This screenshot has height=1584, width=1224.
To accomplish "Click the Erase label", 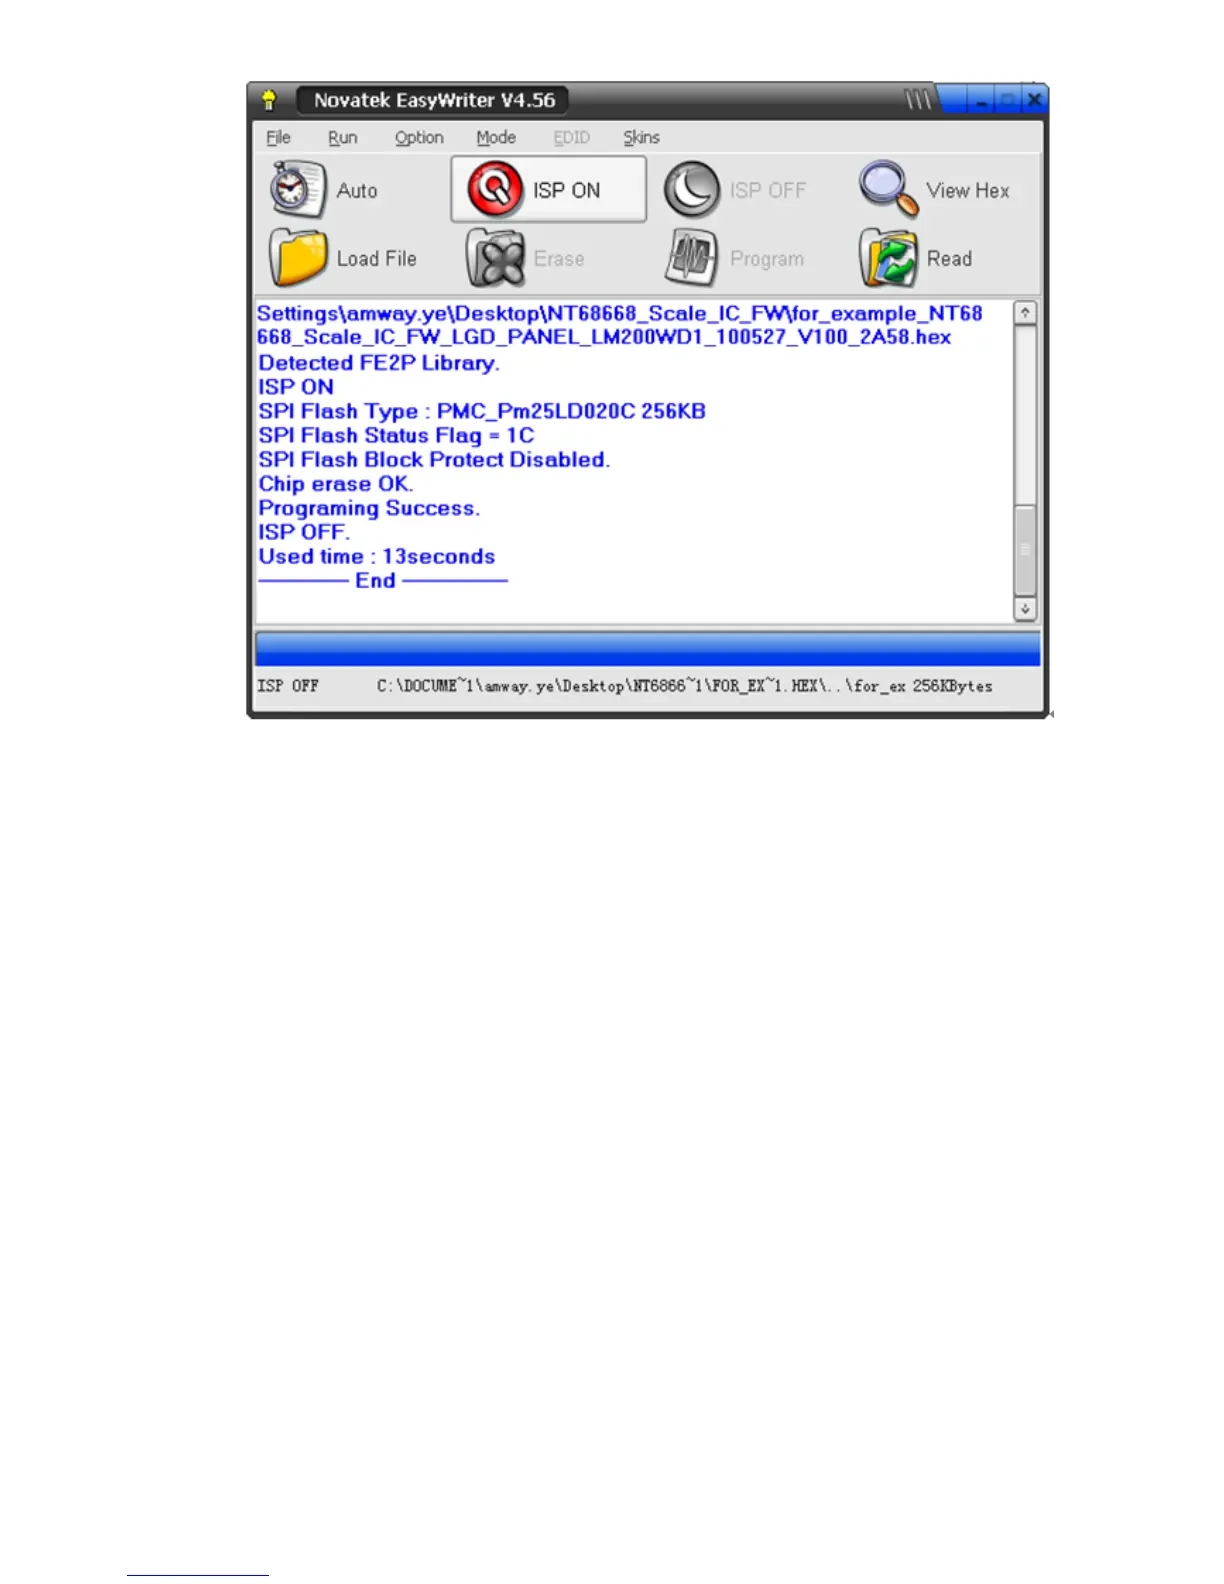I will point(559,259).
